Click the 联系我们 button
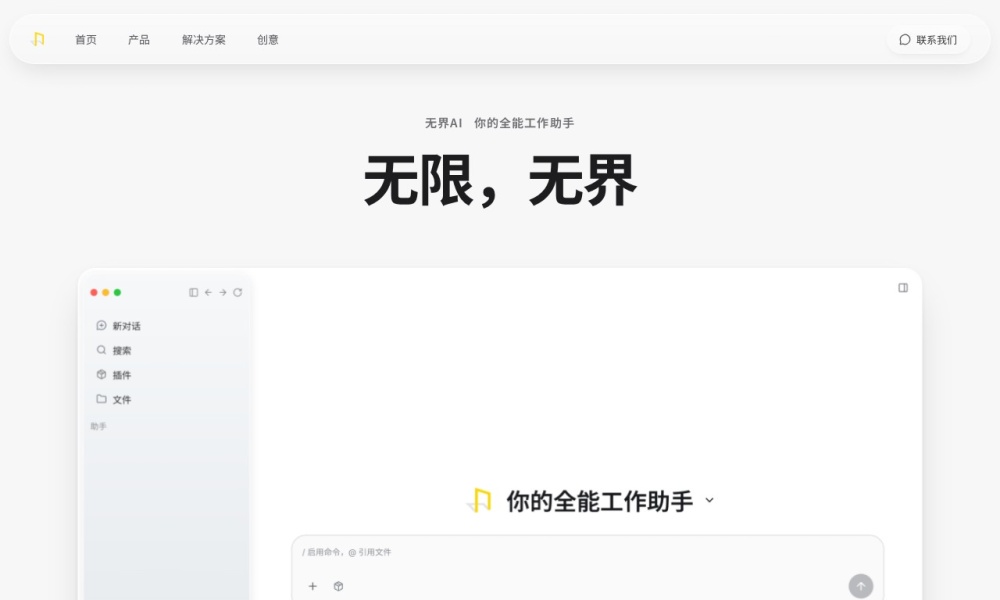 (928, 40)
